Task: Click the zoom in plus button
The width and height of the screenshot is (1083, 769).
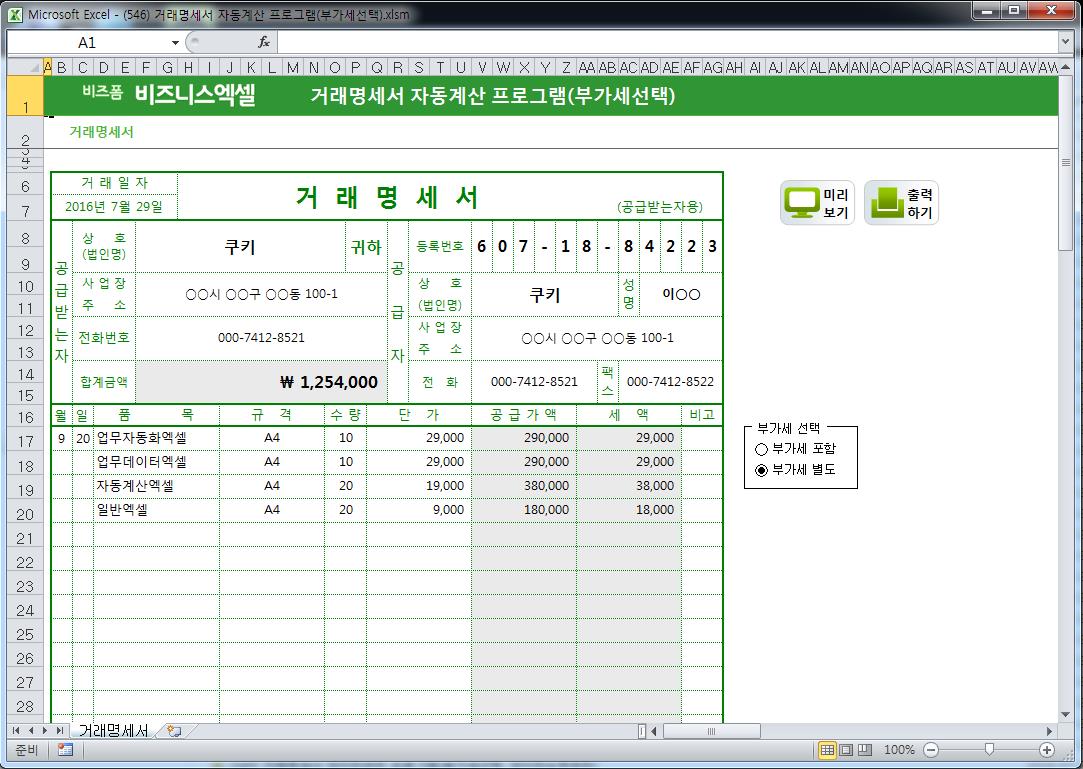Action: pyautogui.click(x=1047, y=750)
